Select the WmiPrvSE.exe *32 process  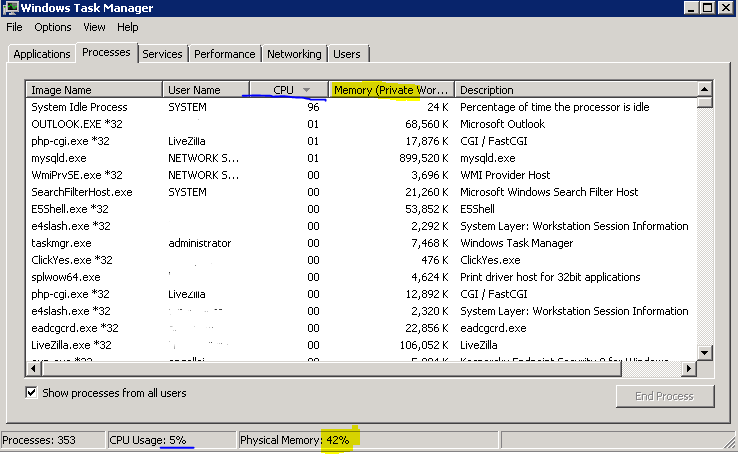(x=361, y=175)
